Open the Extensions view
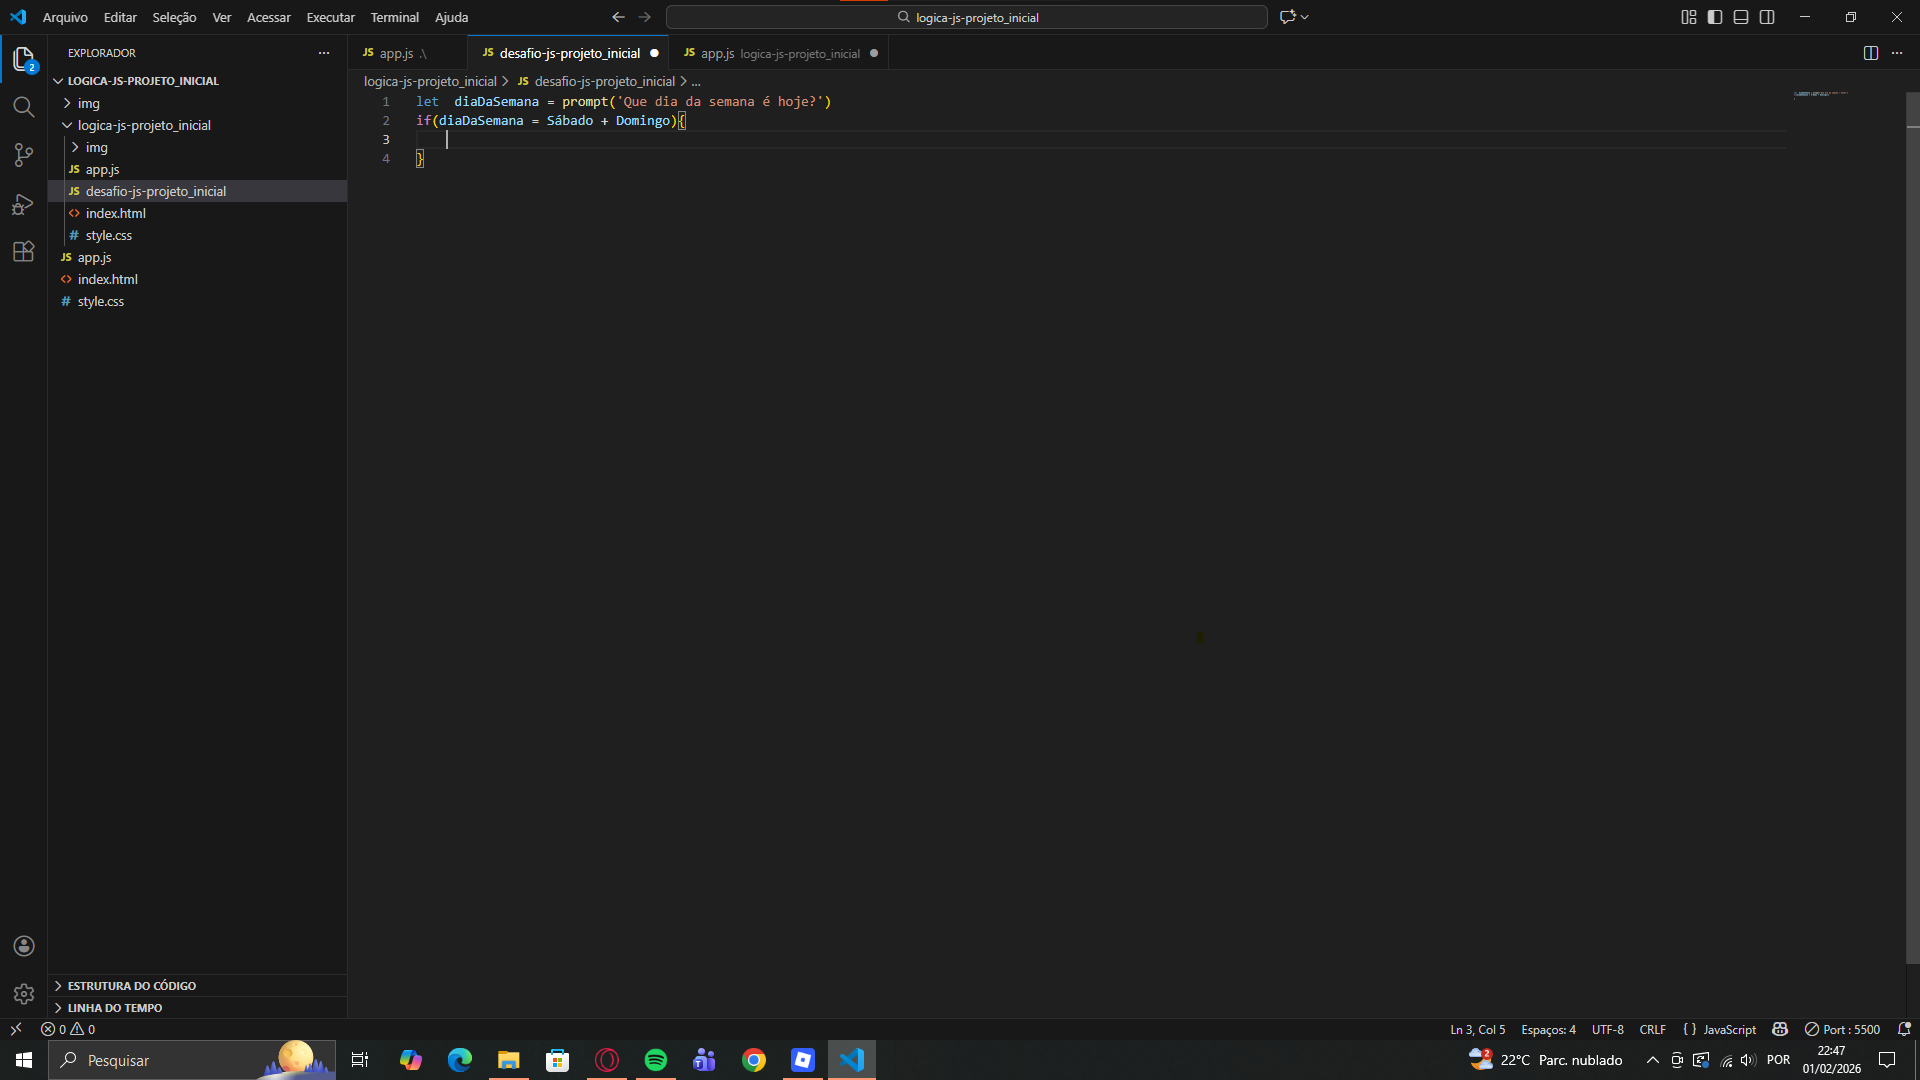Screen dimensions: 1920x1080 tap(24, 252)
